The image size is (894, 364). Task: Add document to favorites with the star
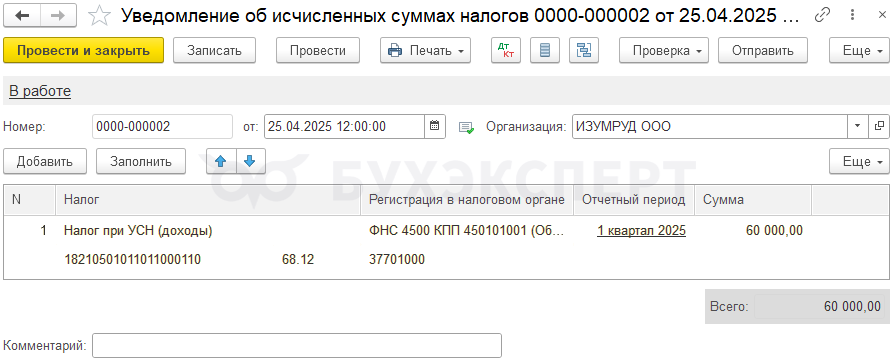coord(100,16)
